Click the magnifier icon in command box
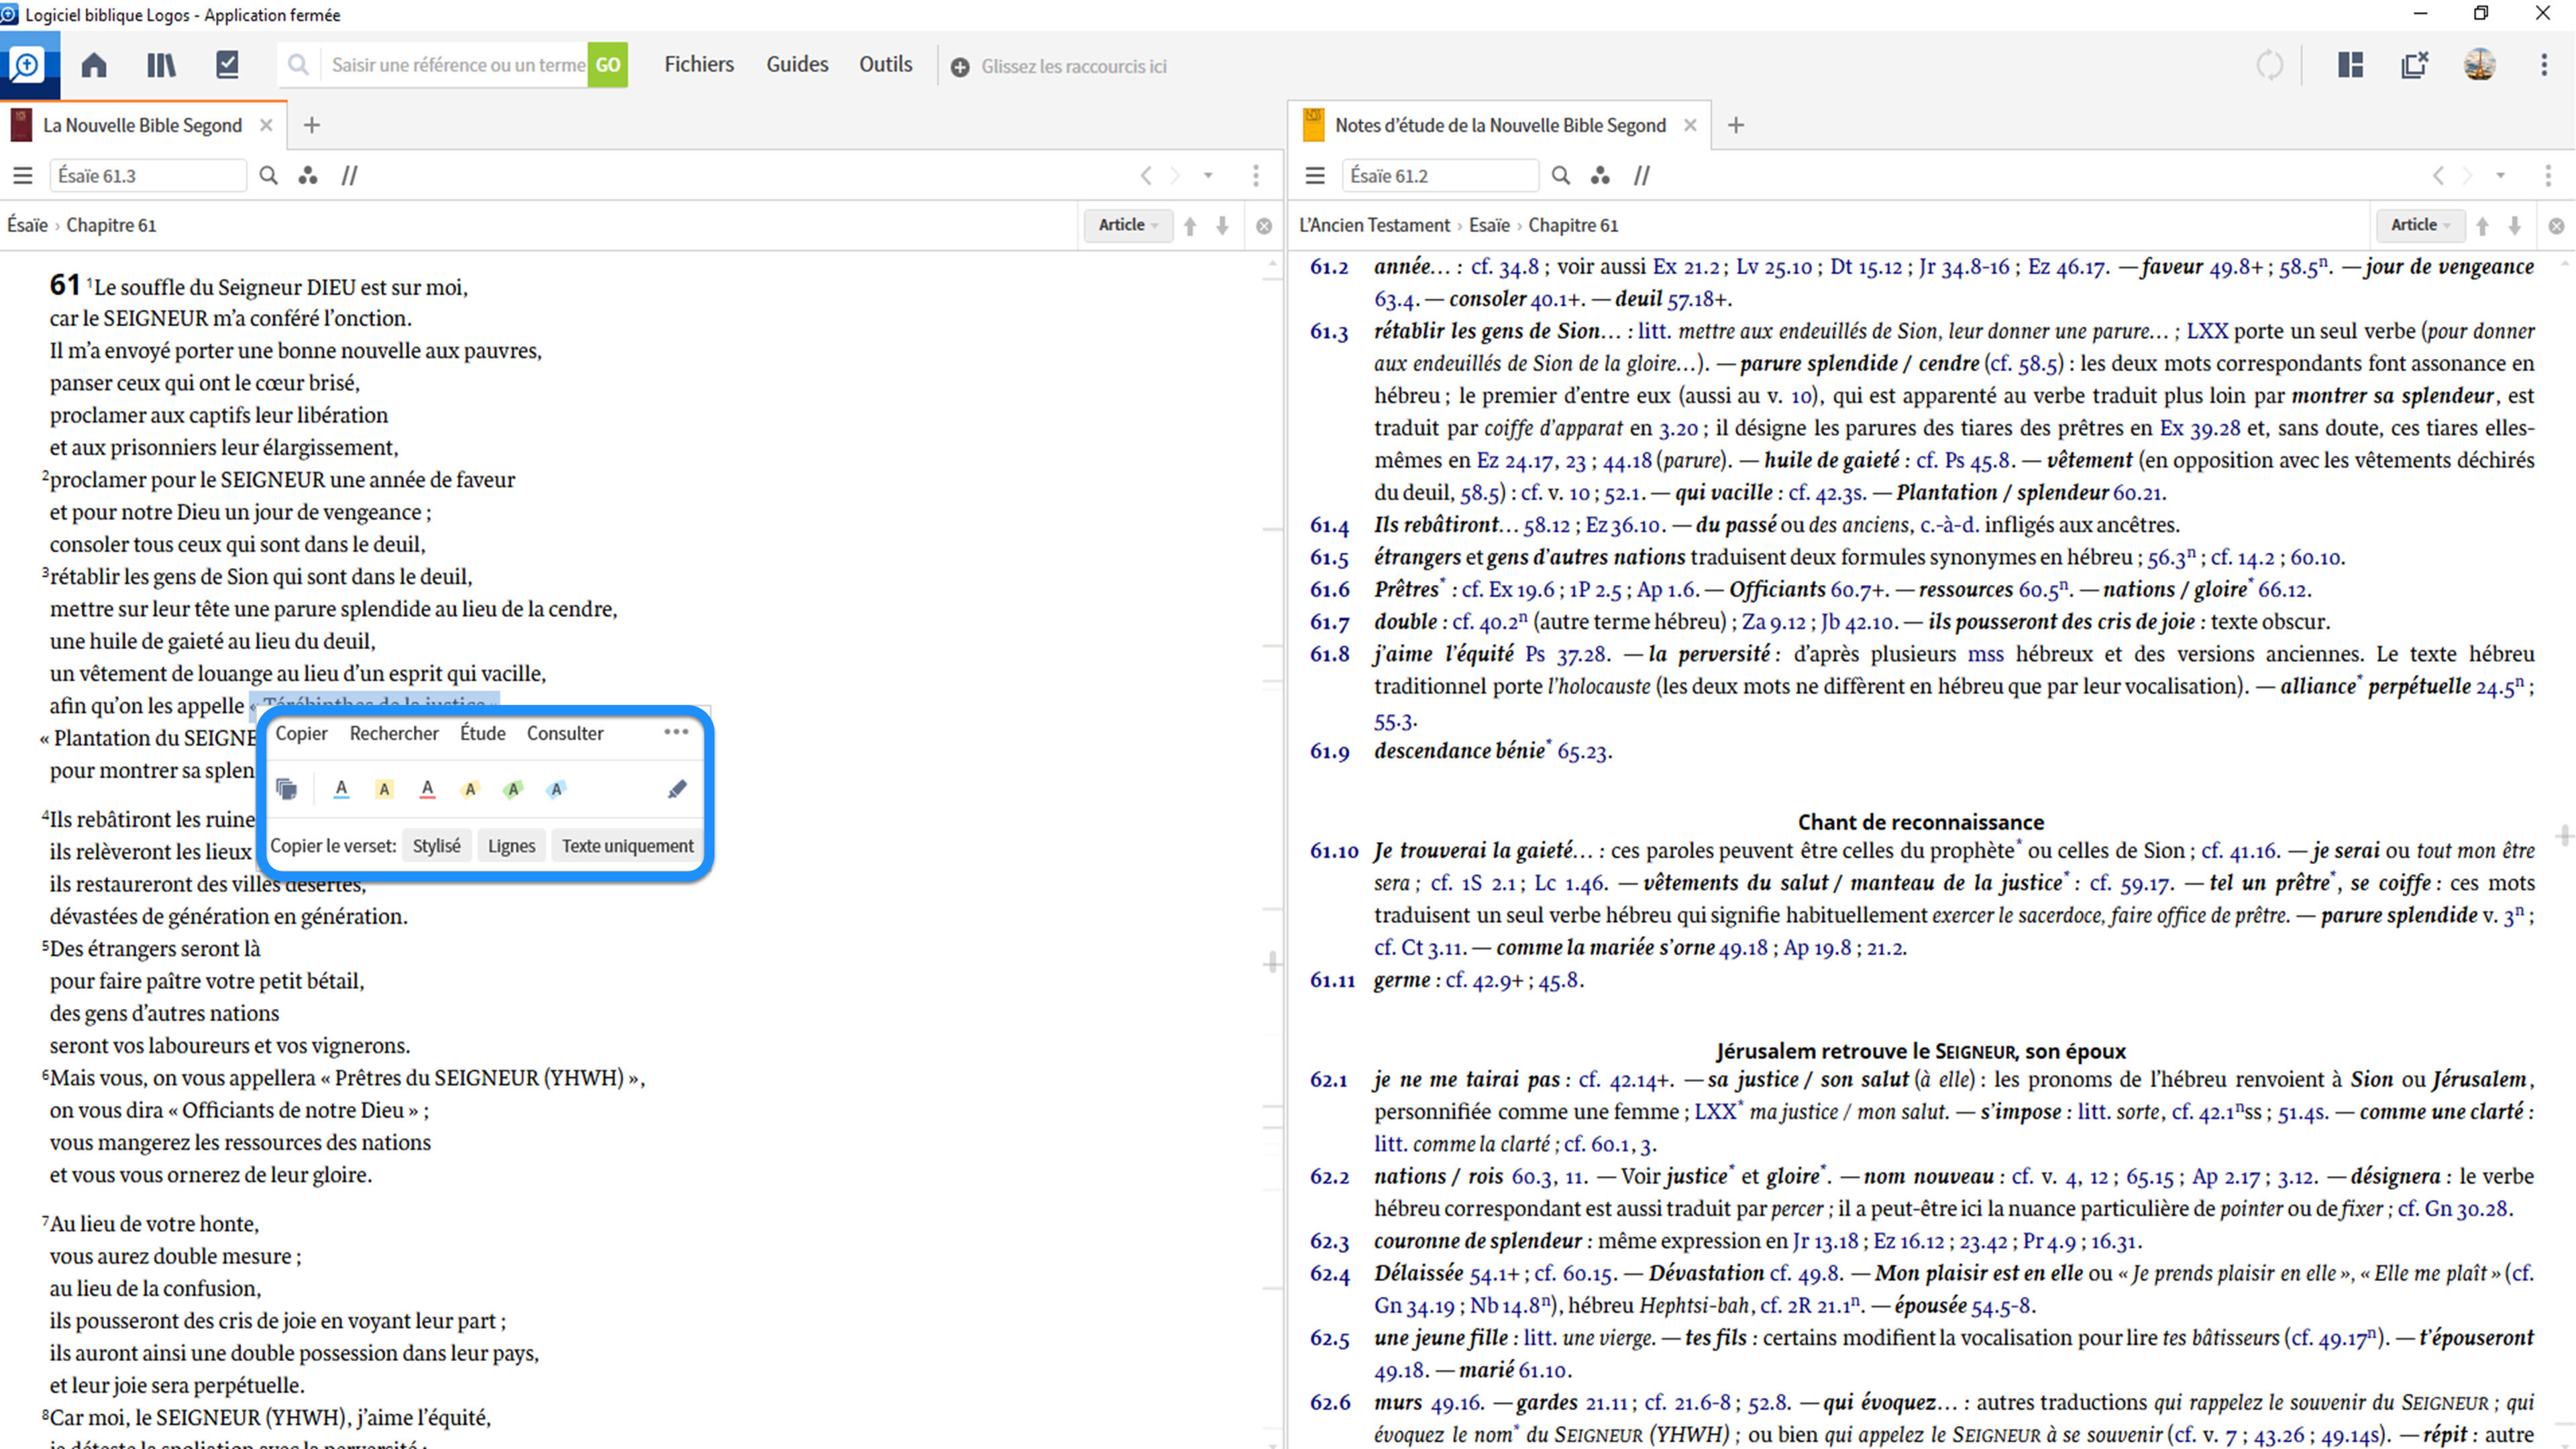The height and width of the screenshot is (1449, 2576). click(297, 65)
